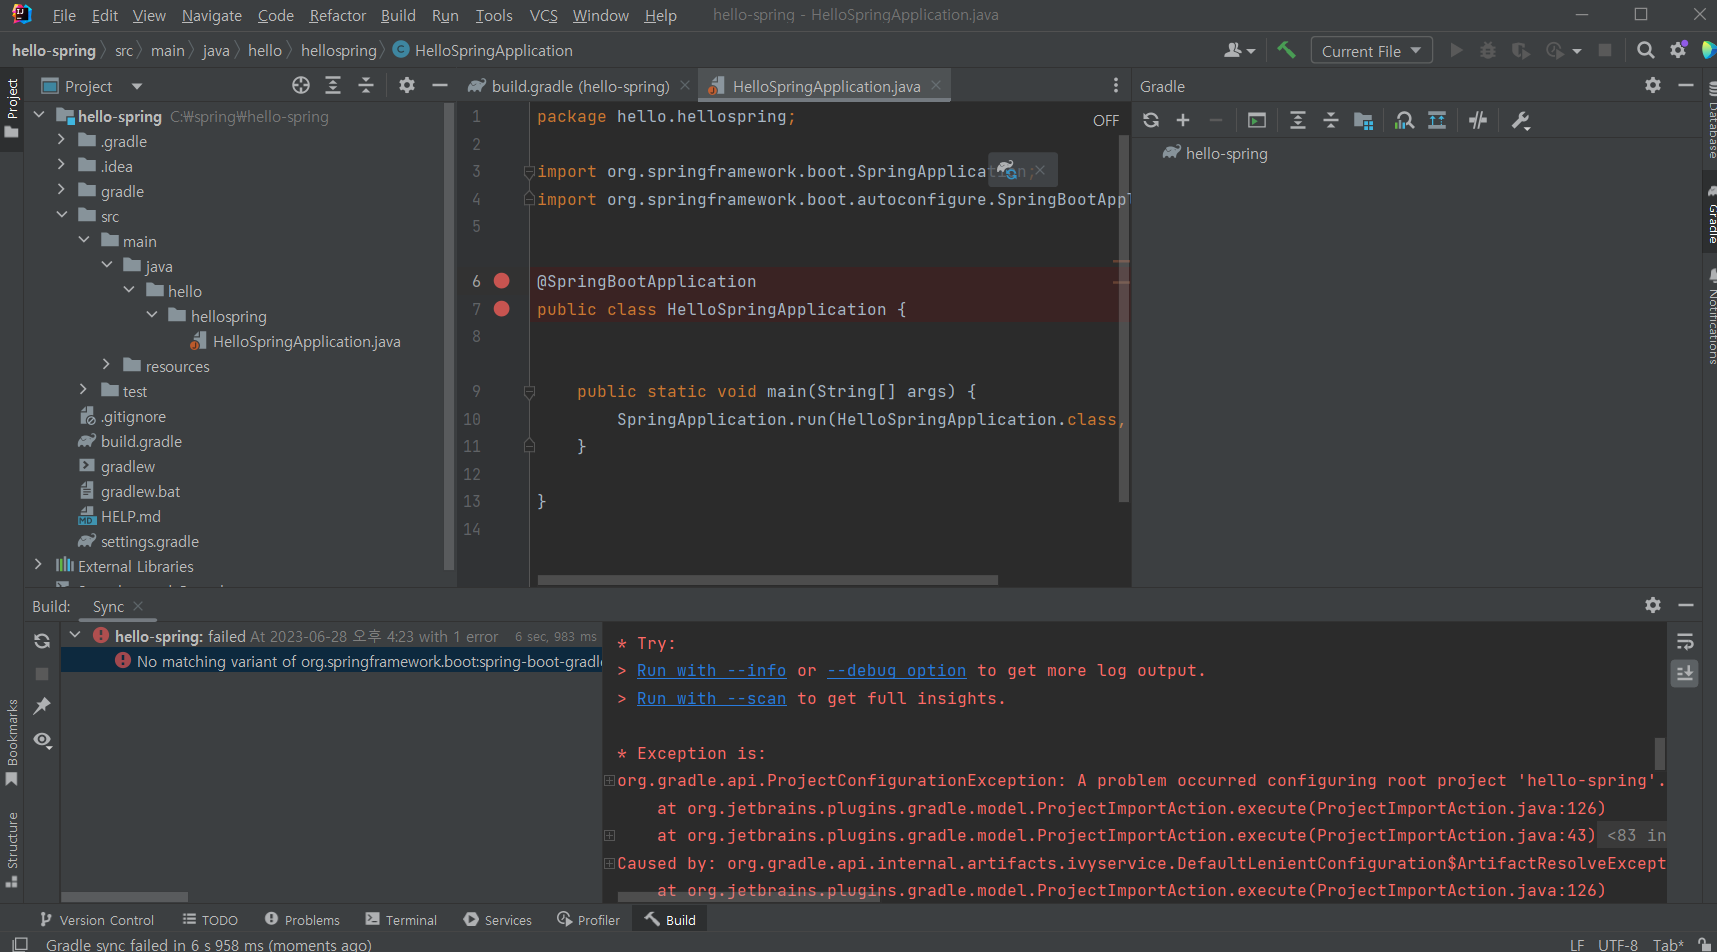Open Project view mode dropdown
Image resolution: width=1717 pixels, height=952 pixels.
(137, 86)
